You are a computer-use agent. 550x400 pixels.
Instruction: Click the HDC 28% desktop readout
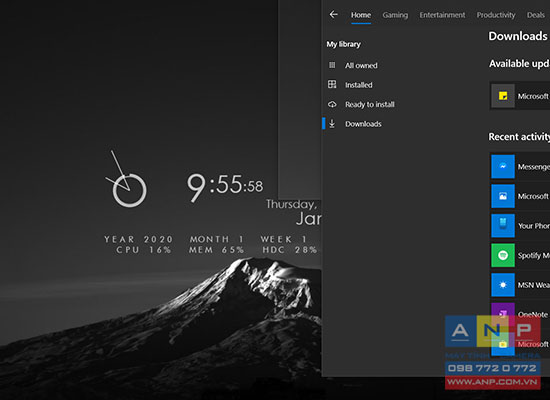[290, 250]
